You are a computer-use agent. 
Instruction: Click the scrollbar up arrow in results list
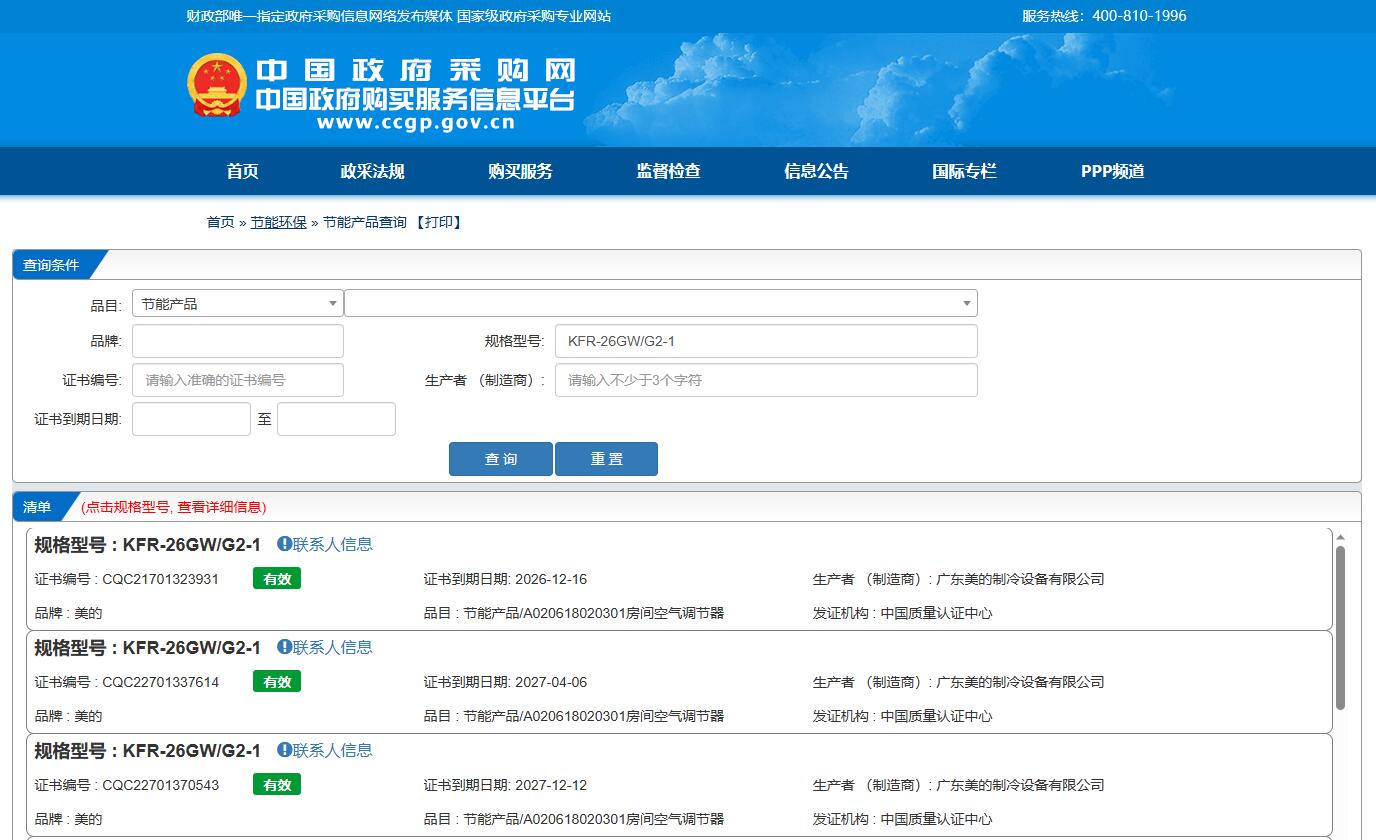(1340, 537)
